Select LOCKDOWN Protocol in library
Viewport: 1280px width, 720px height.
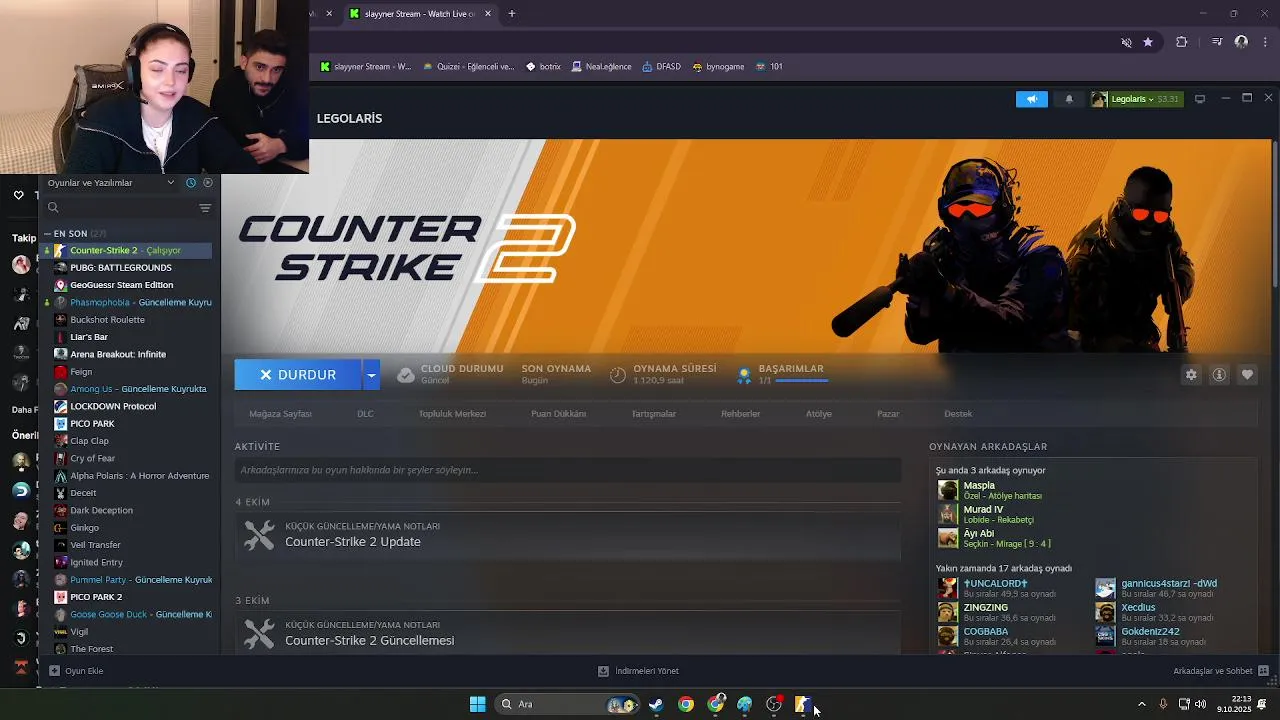pyautogui.click(x=126, y=406)
